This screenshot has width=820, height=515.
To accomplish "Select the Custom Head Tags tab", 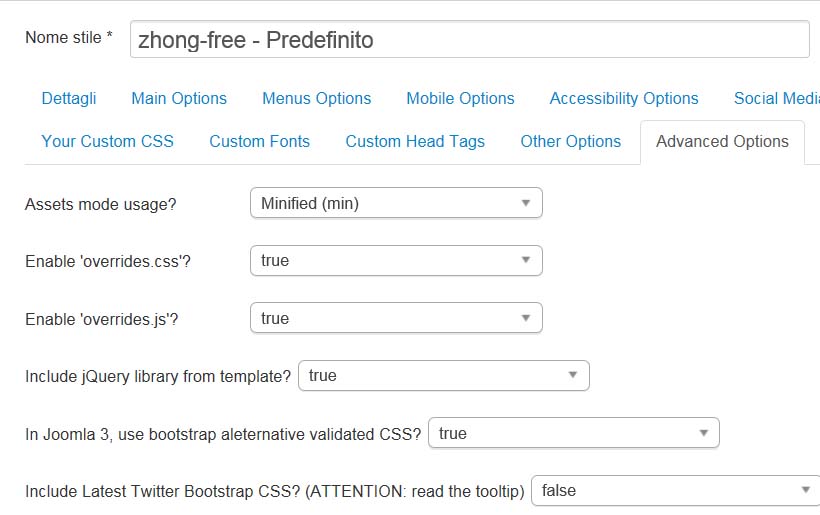I will 415,141.
